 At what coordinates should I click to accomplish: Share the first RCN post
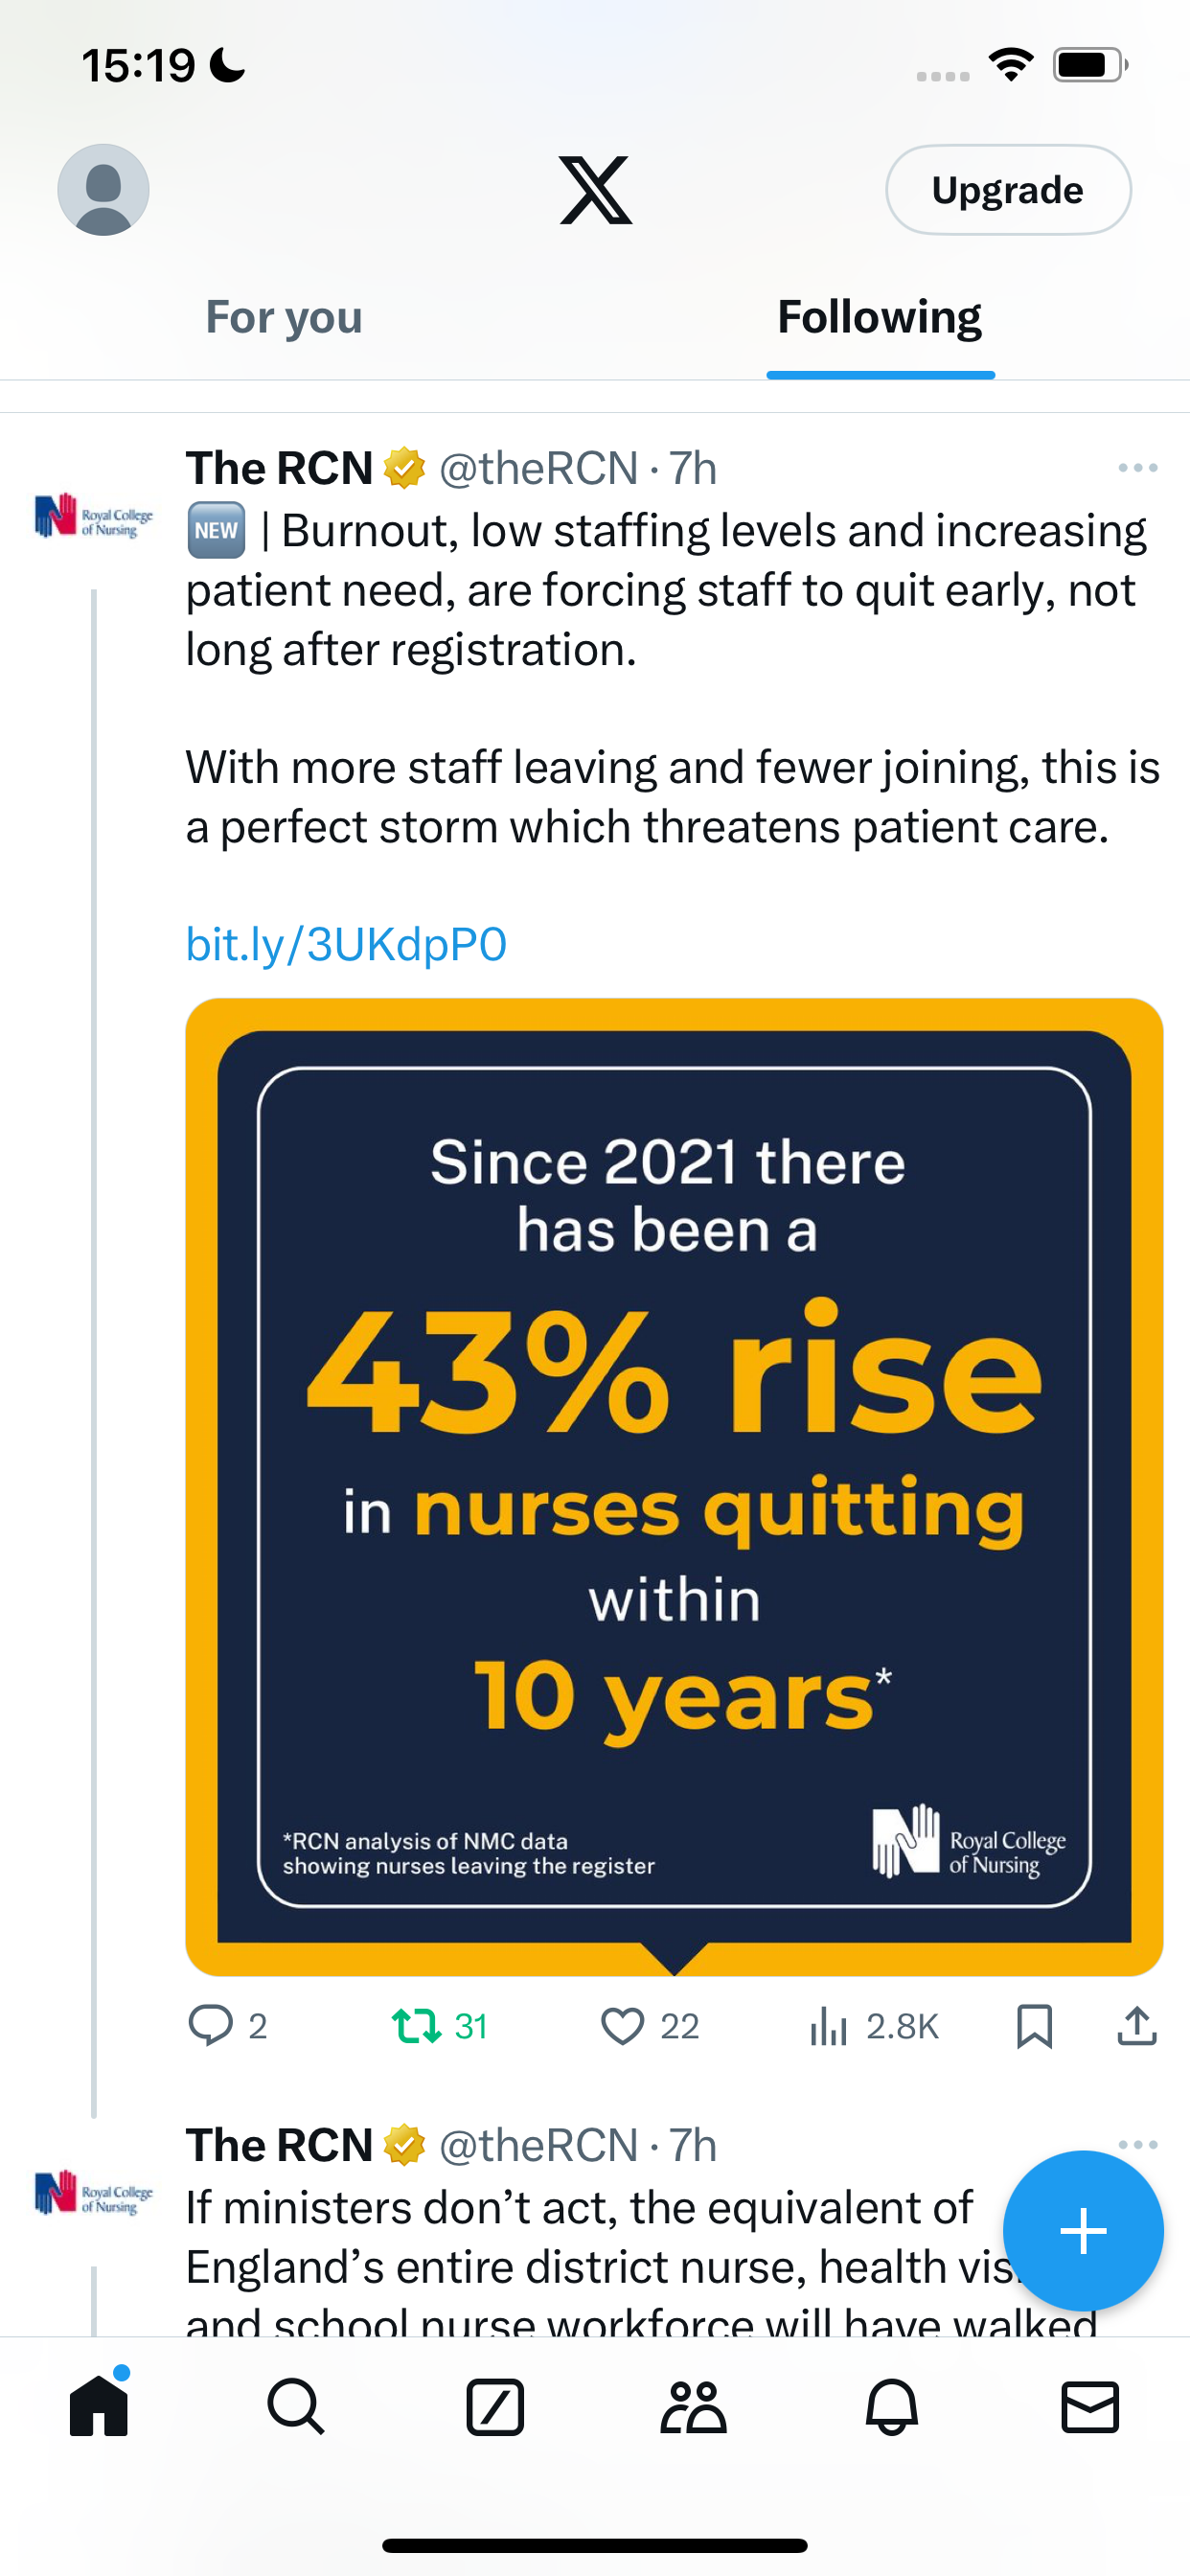coord(1137,2026)
